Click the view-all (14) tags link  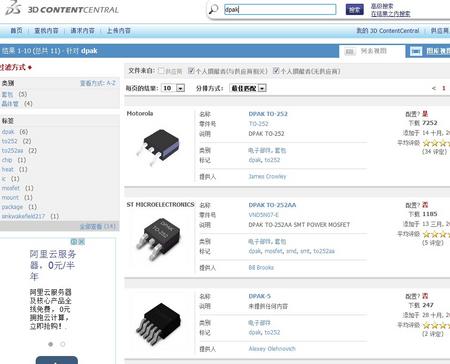(x=97, y=227)
